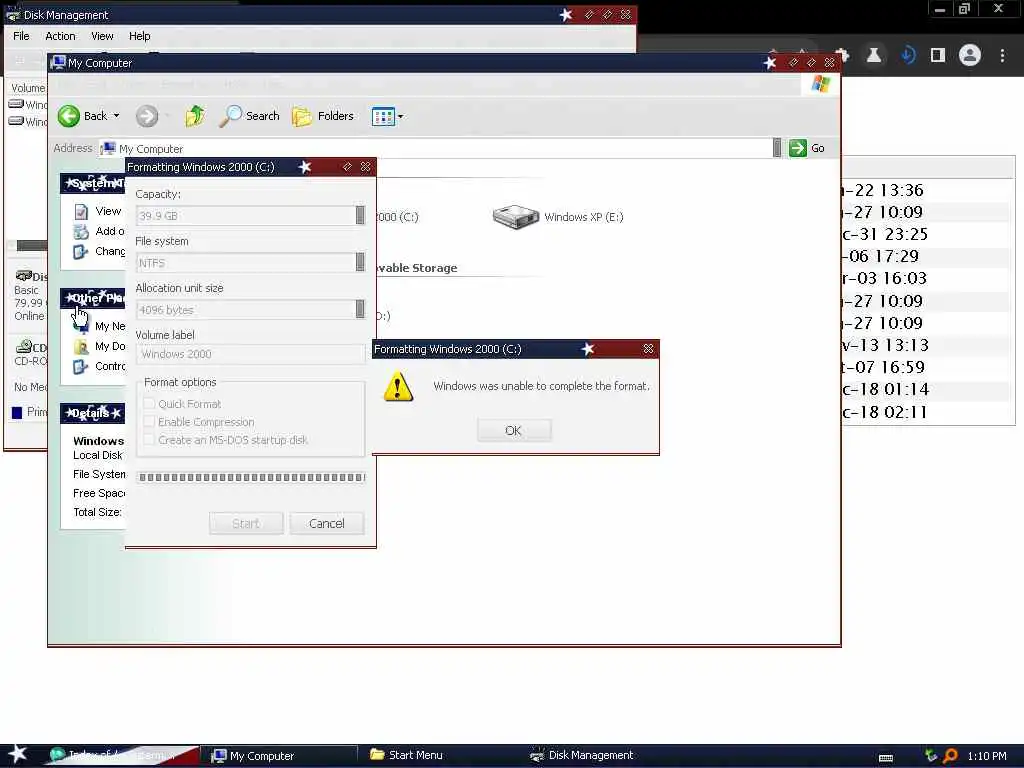Click the browser side panel icon
This screenshot has height=768, width=1024.
tap(938, 56)
